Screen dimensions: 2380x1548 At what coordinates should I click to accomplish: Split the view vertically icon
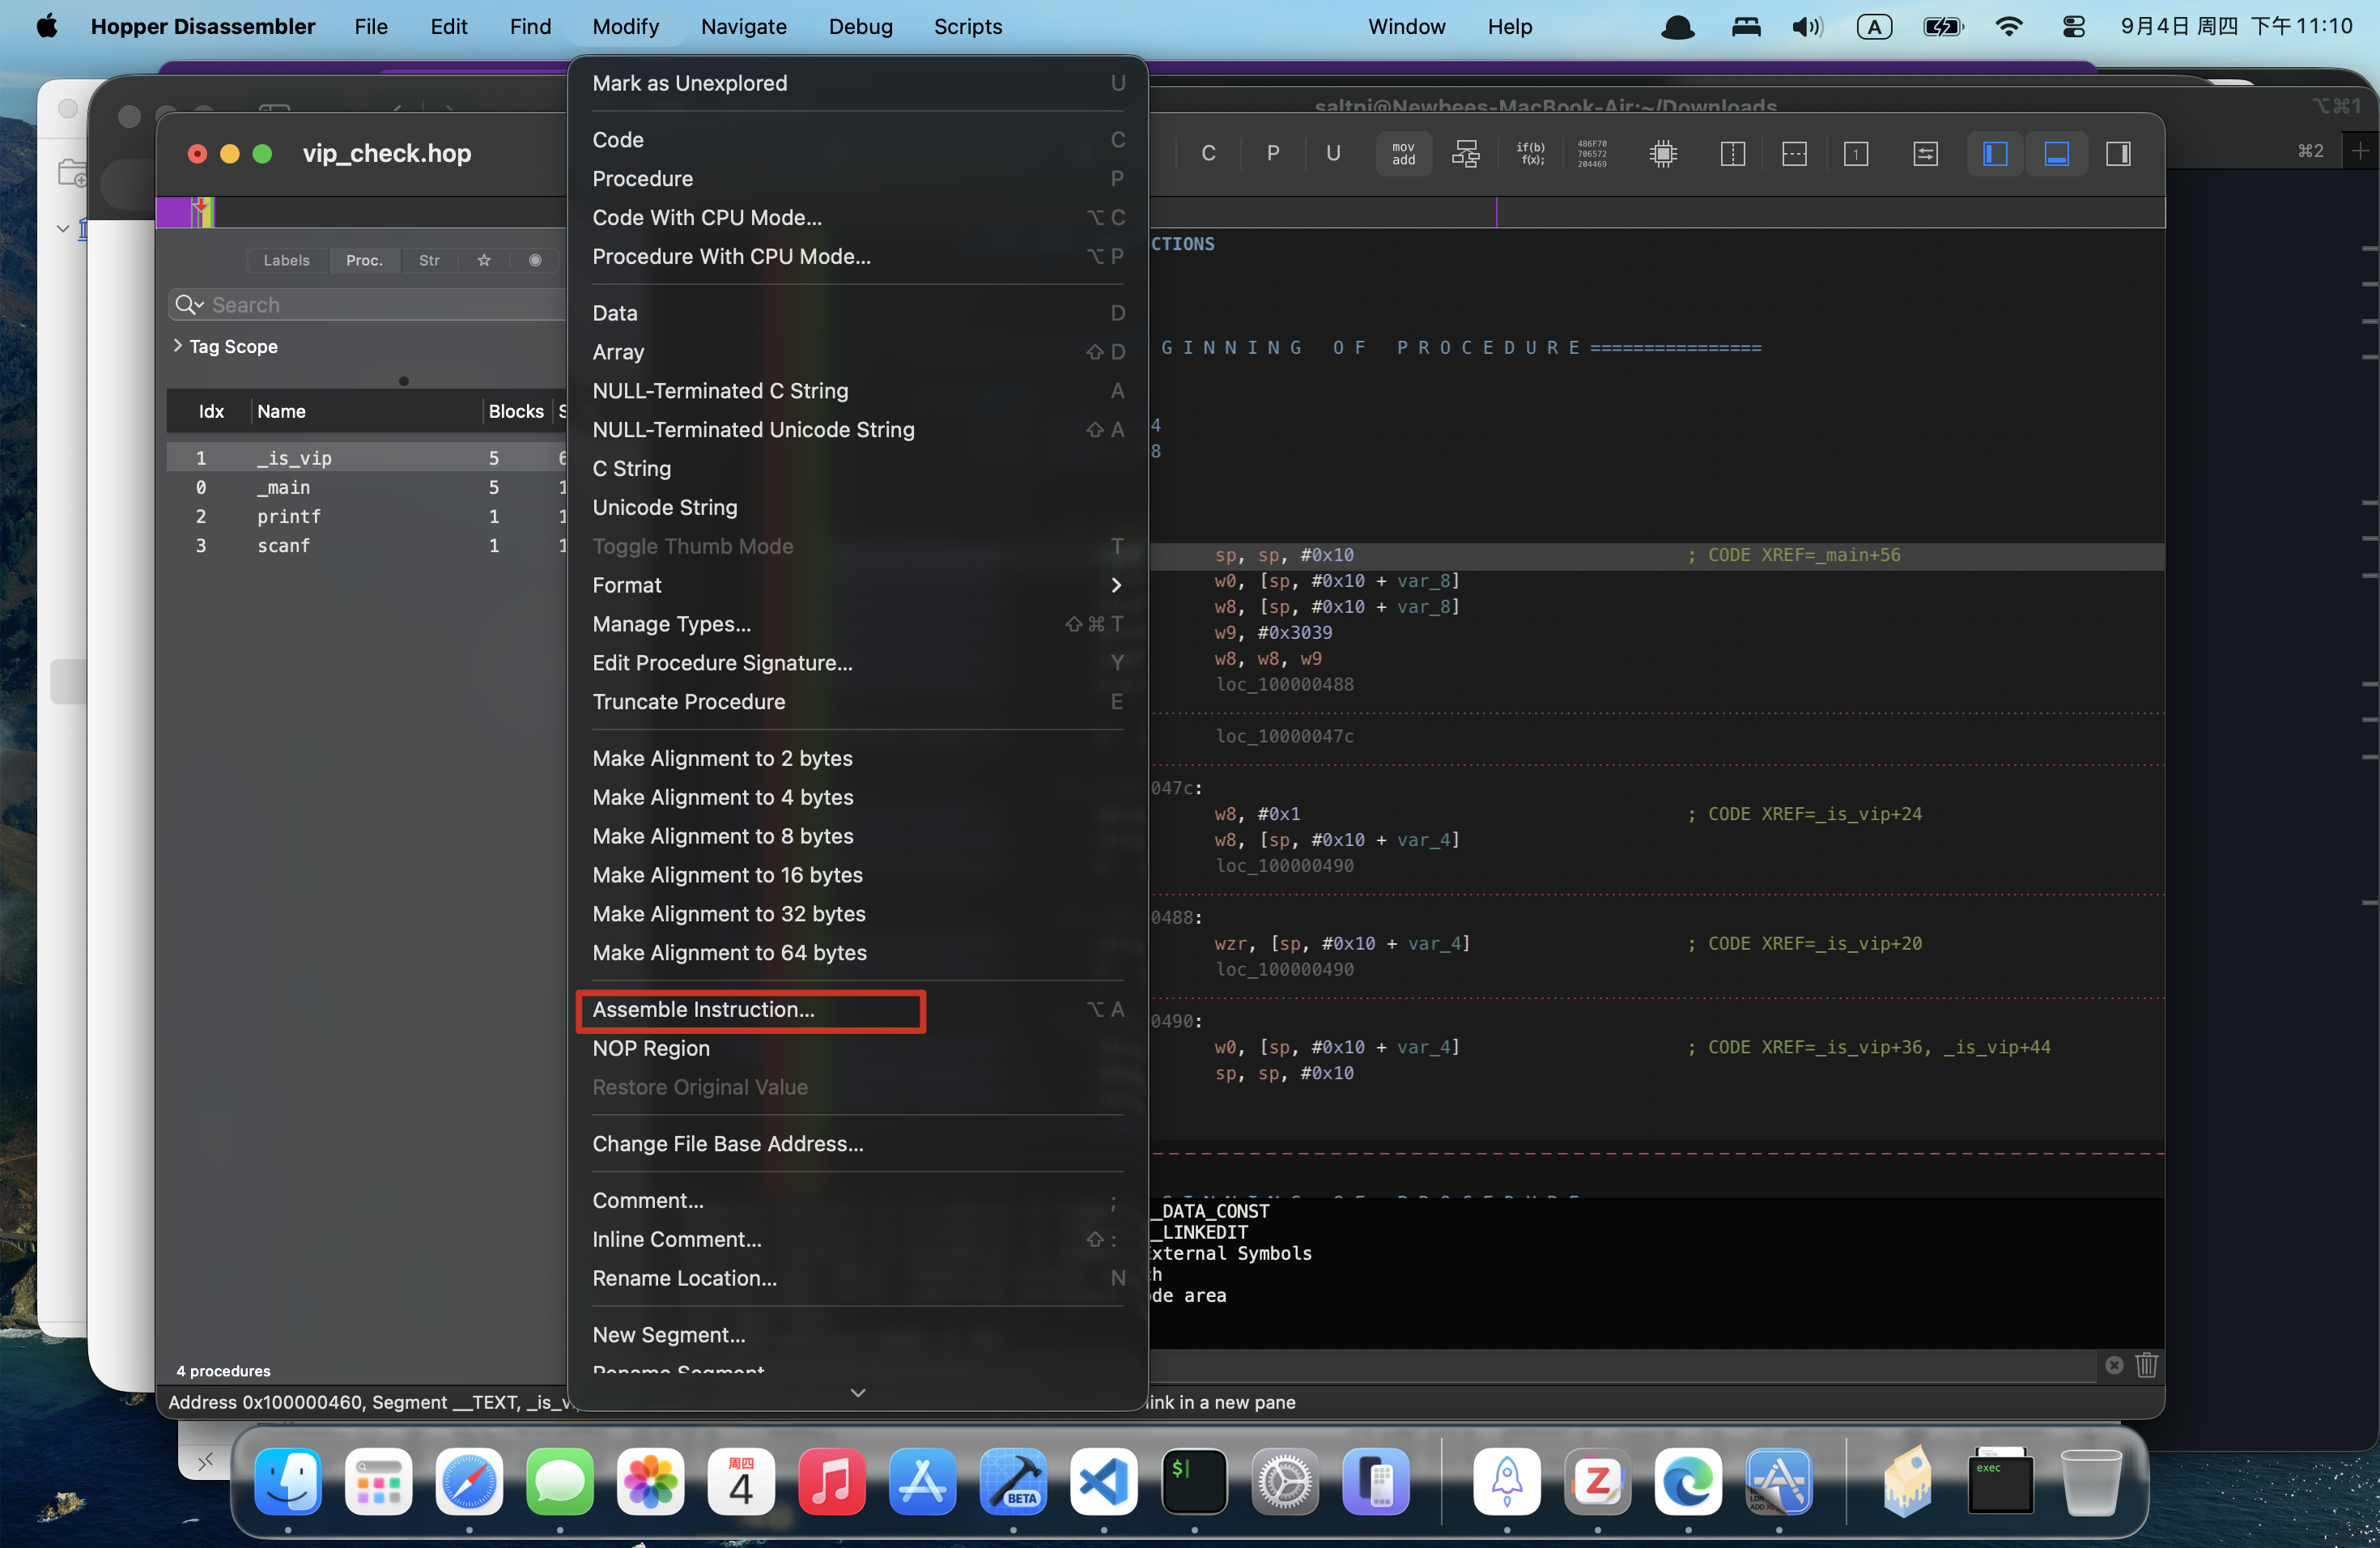point(1732,153)
